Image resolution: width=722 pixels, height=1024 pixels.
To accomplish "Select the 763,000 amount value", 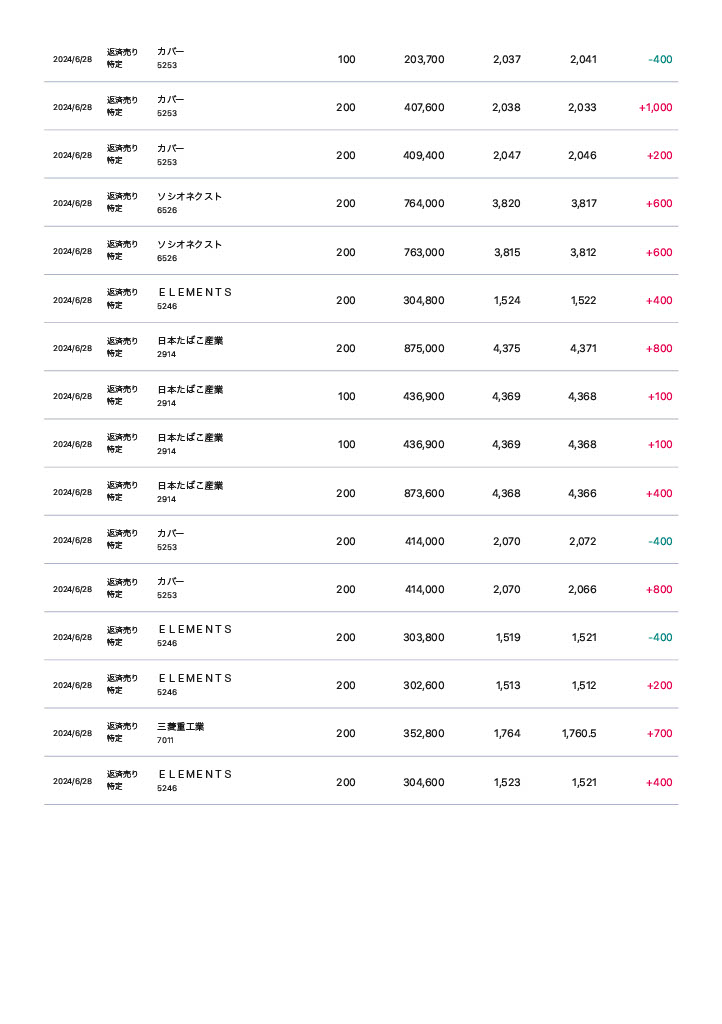I will click(x=424, y=253).
